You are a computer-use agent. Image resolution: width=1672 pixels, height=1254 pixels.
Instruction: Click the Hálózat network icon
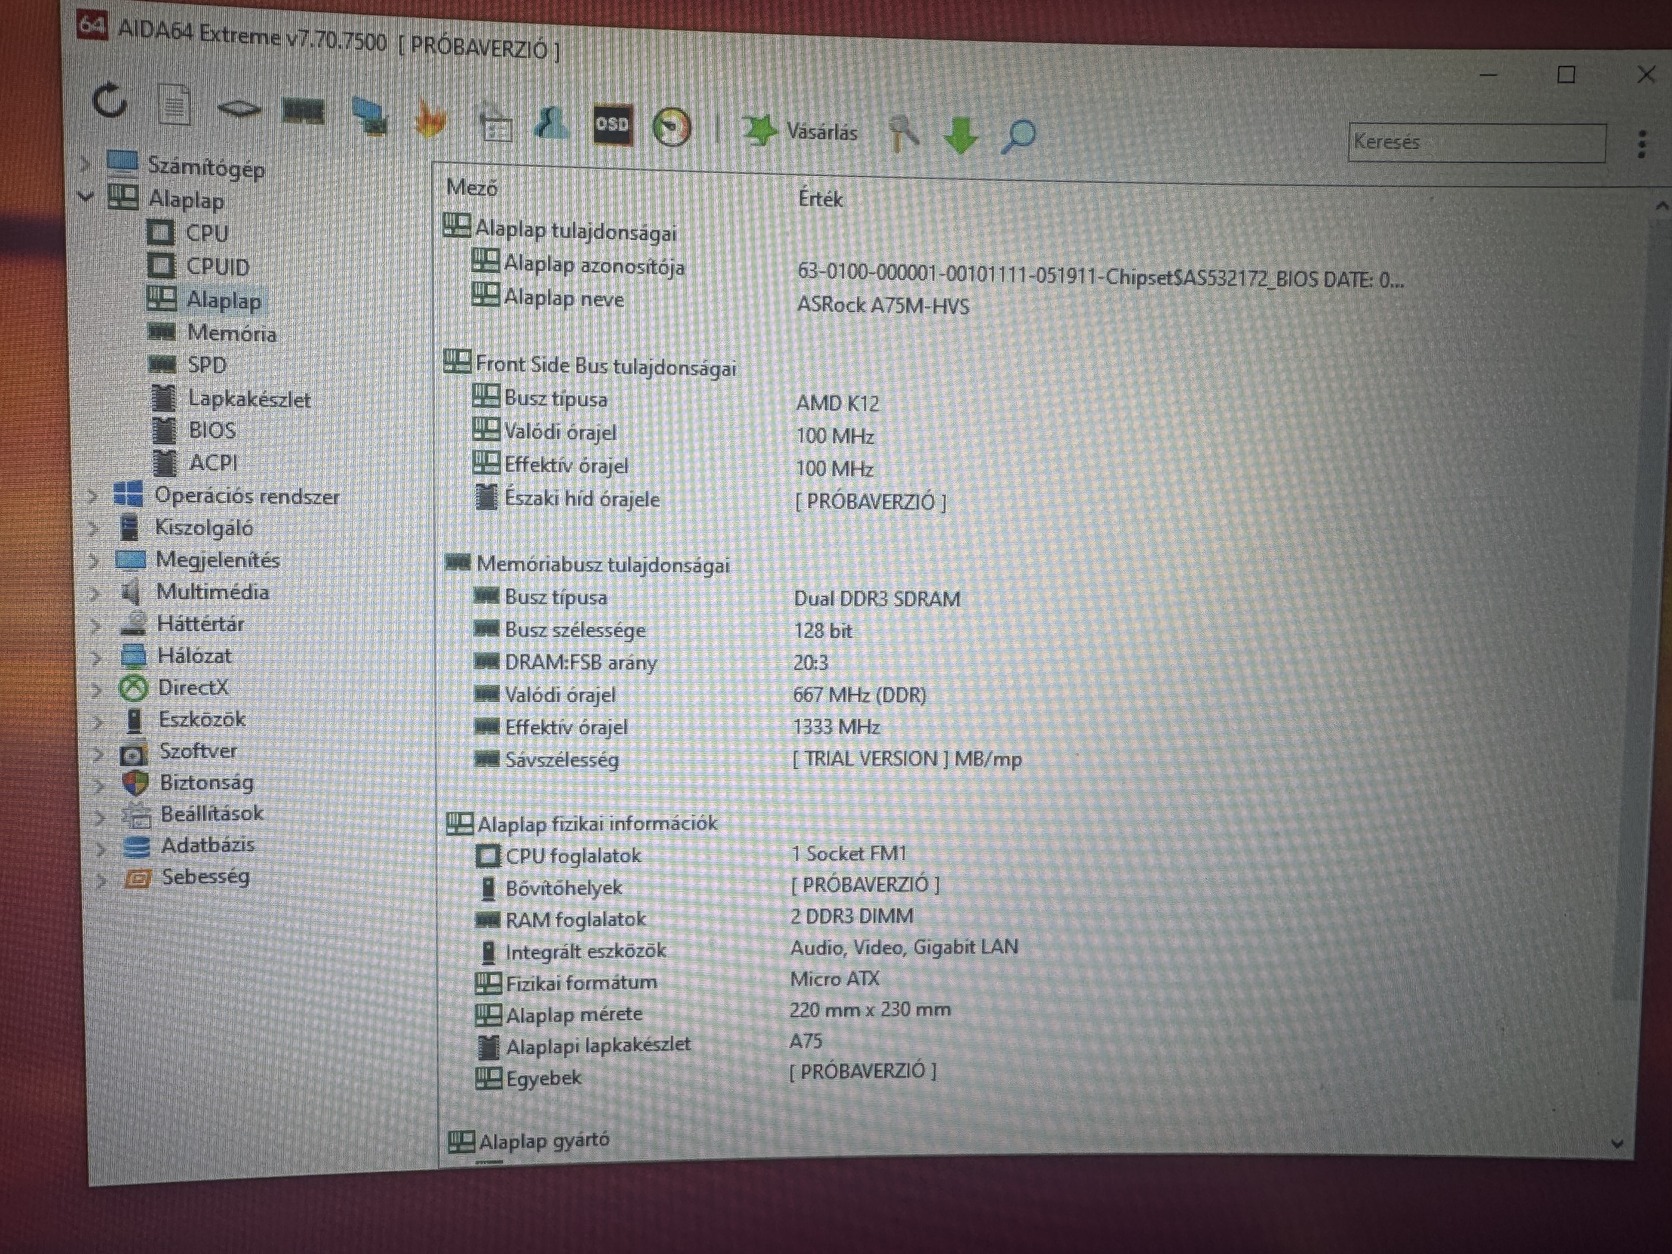(x=133, y=655)
